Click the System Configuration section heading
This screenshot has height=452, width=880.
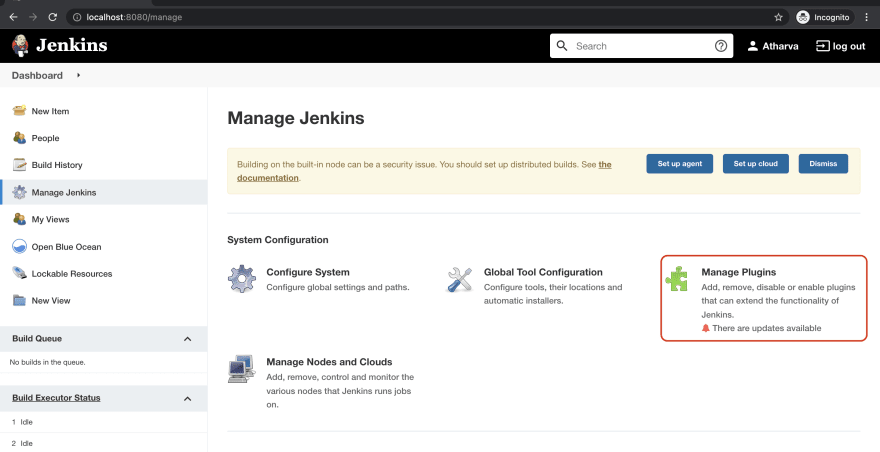tap(278, 240)
